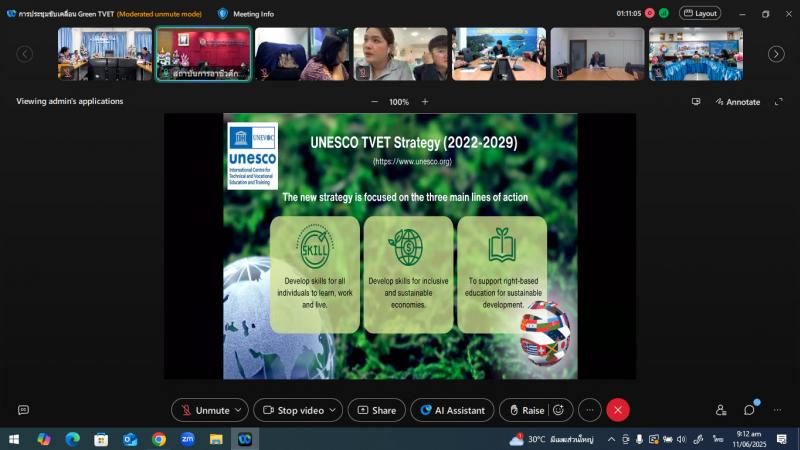Click the shared screen view options icon
The image size is (800, 450).
pos(696,102)
